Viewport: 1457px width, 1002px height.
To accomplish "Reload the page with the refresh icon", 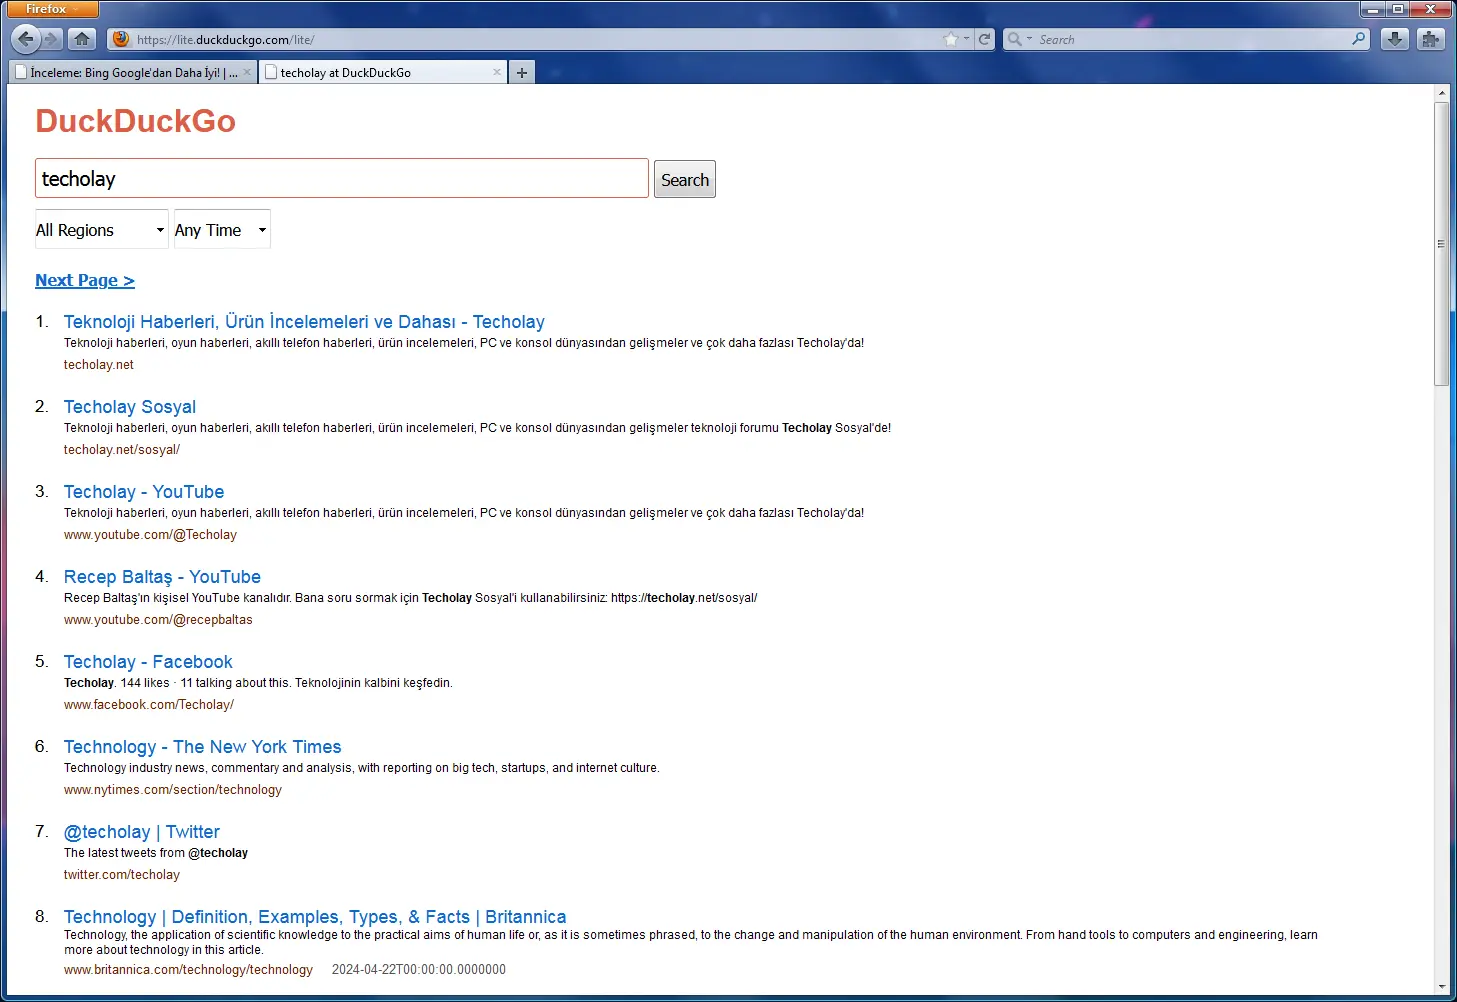I will [x=985, y=39].
